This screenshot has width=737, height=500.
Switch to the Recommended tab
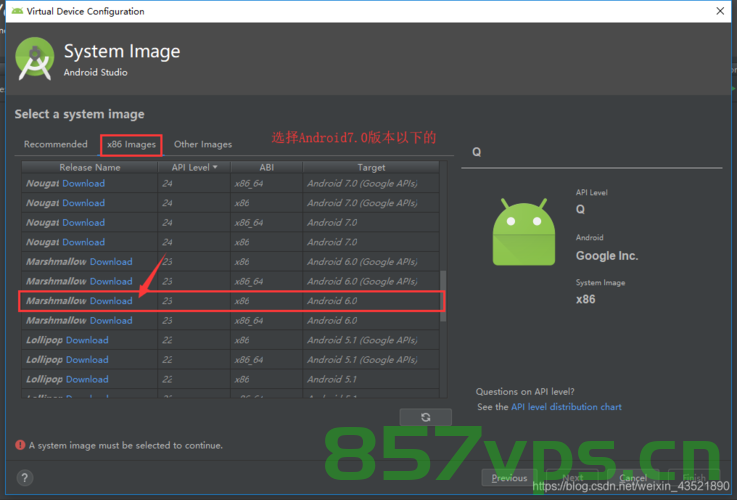pyautogui.click(x=55, y=144)
